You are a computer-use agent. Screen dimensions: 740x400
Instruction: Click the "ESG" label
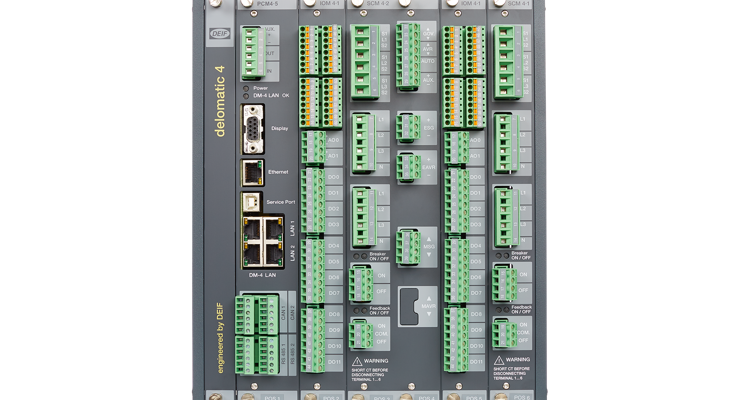point(429,128)
